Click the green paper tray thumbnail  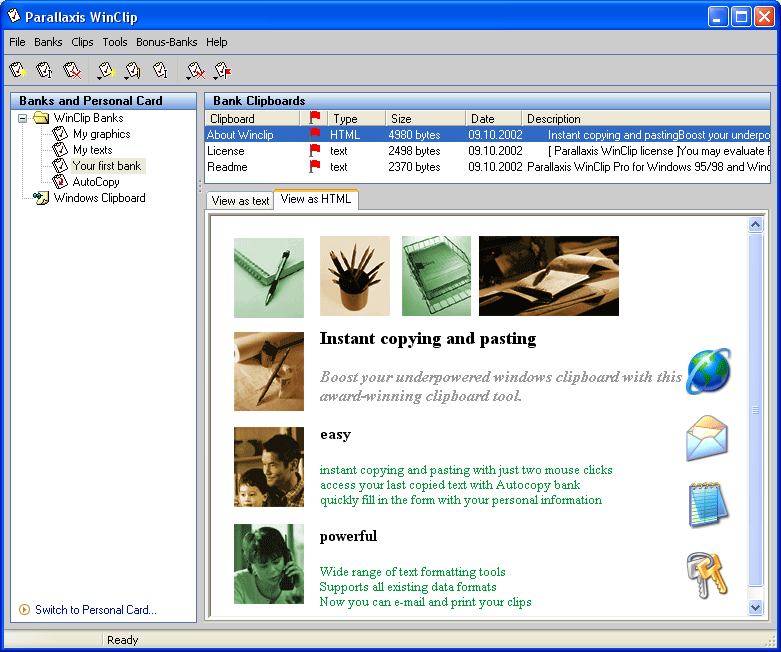pos(436,276)
